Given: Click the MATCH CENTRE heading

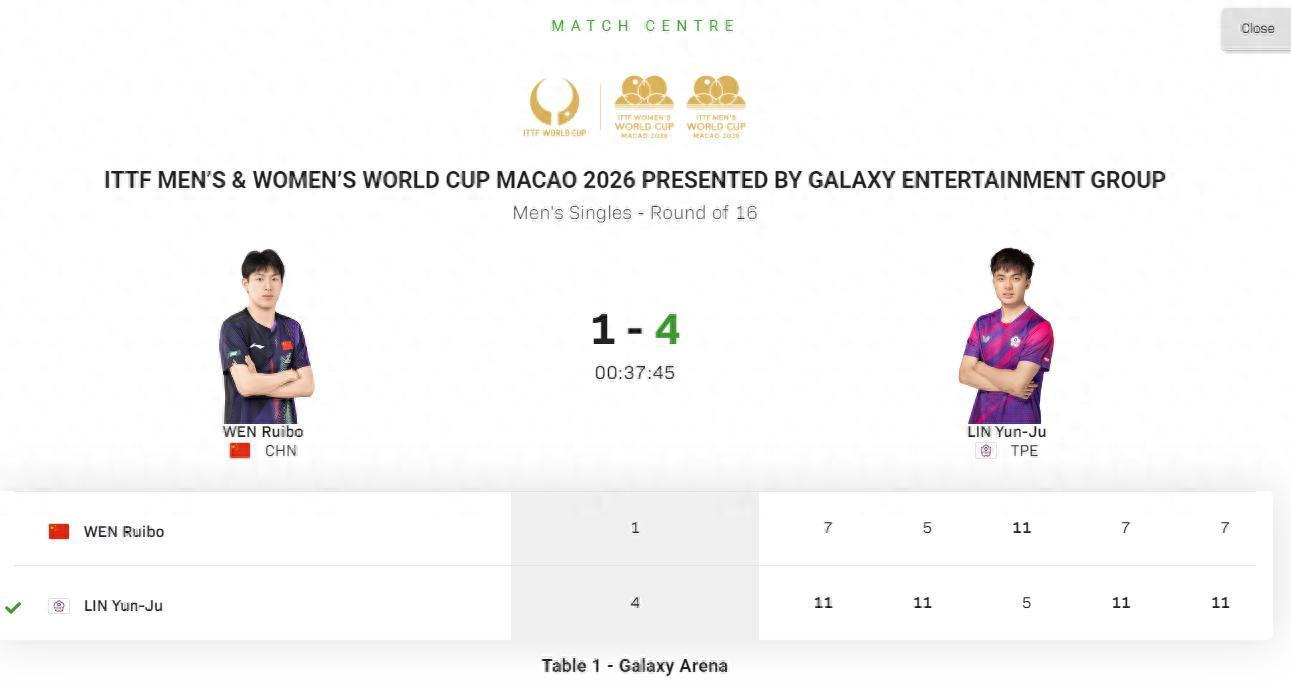Looking at the screenshot, I should [643, 26].
